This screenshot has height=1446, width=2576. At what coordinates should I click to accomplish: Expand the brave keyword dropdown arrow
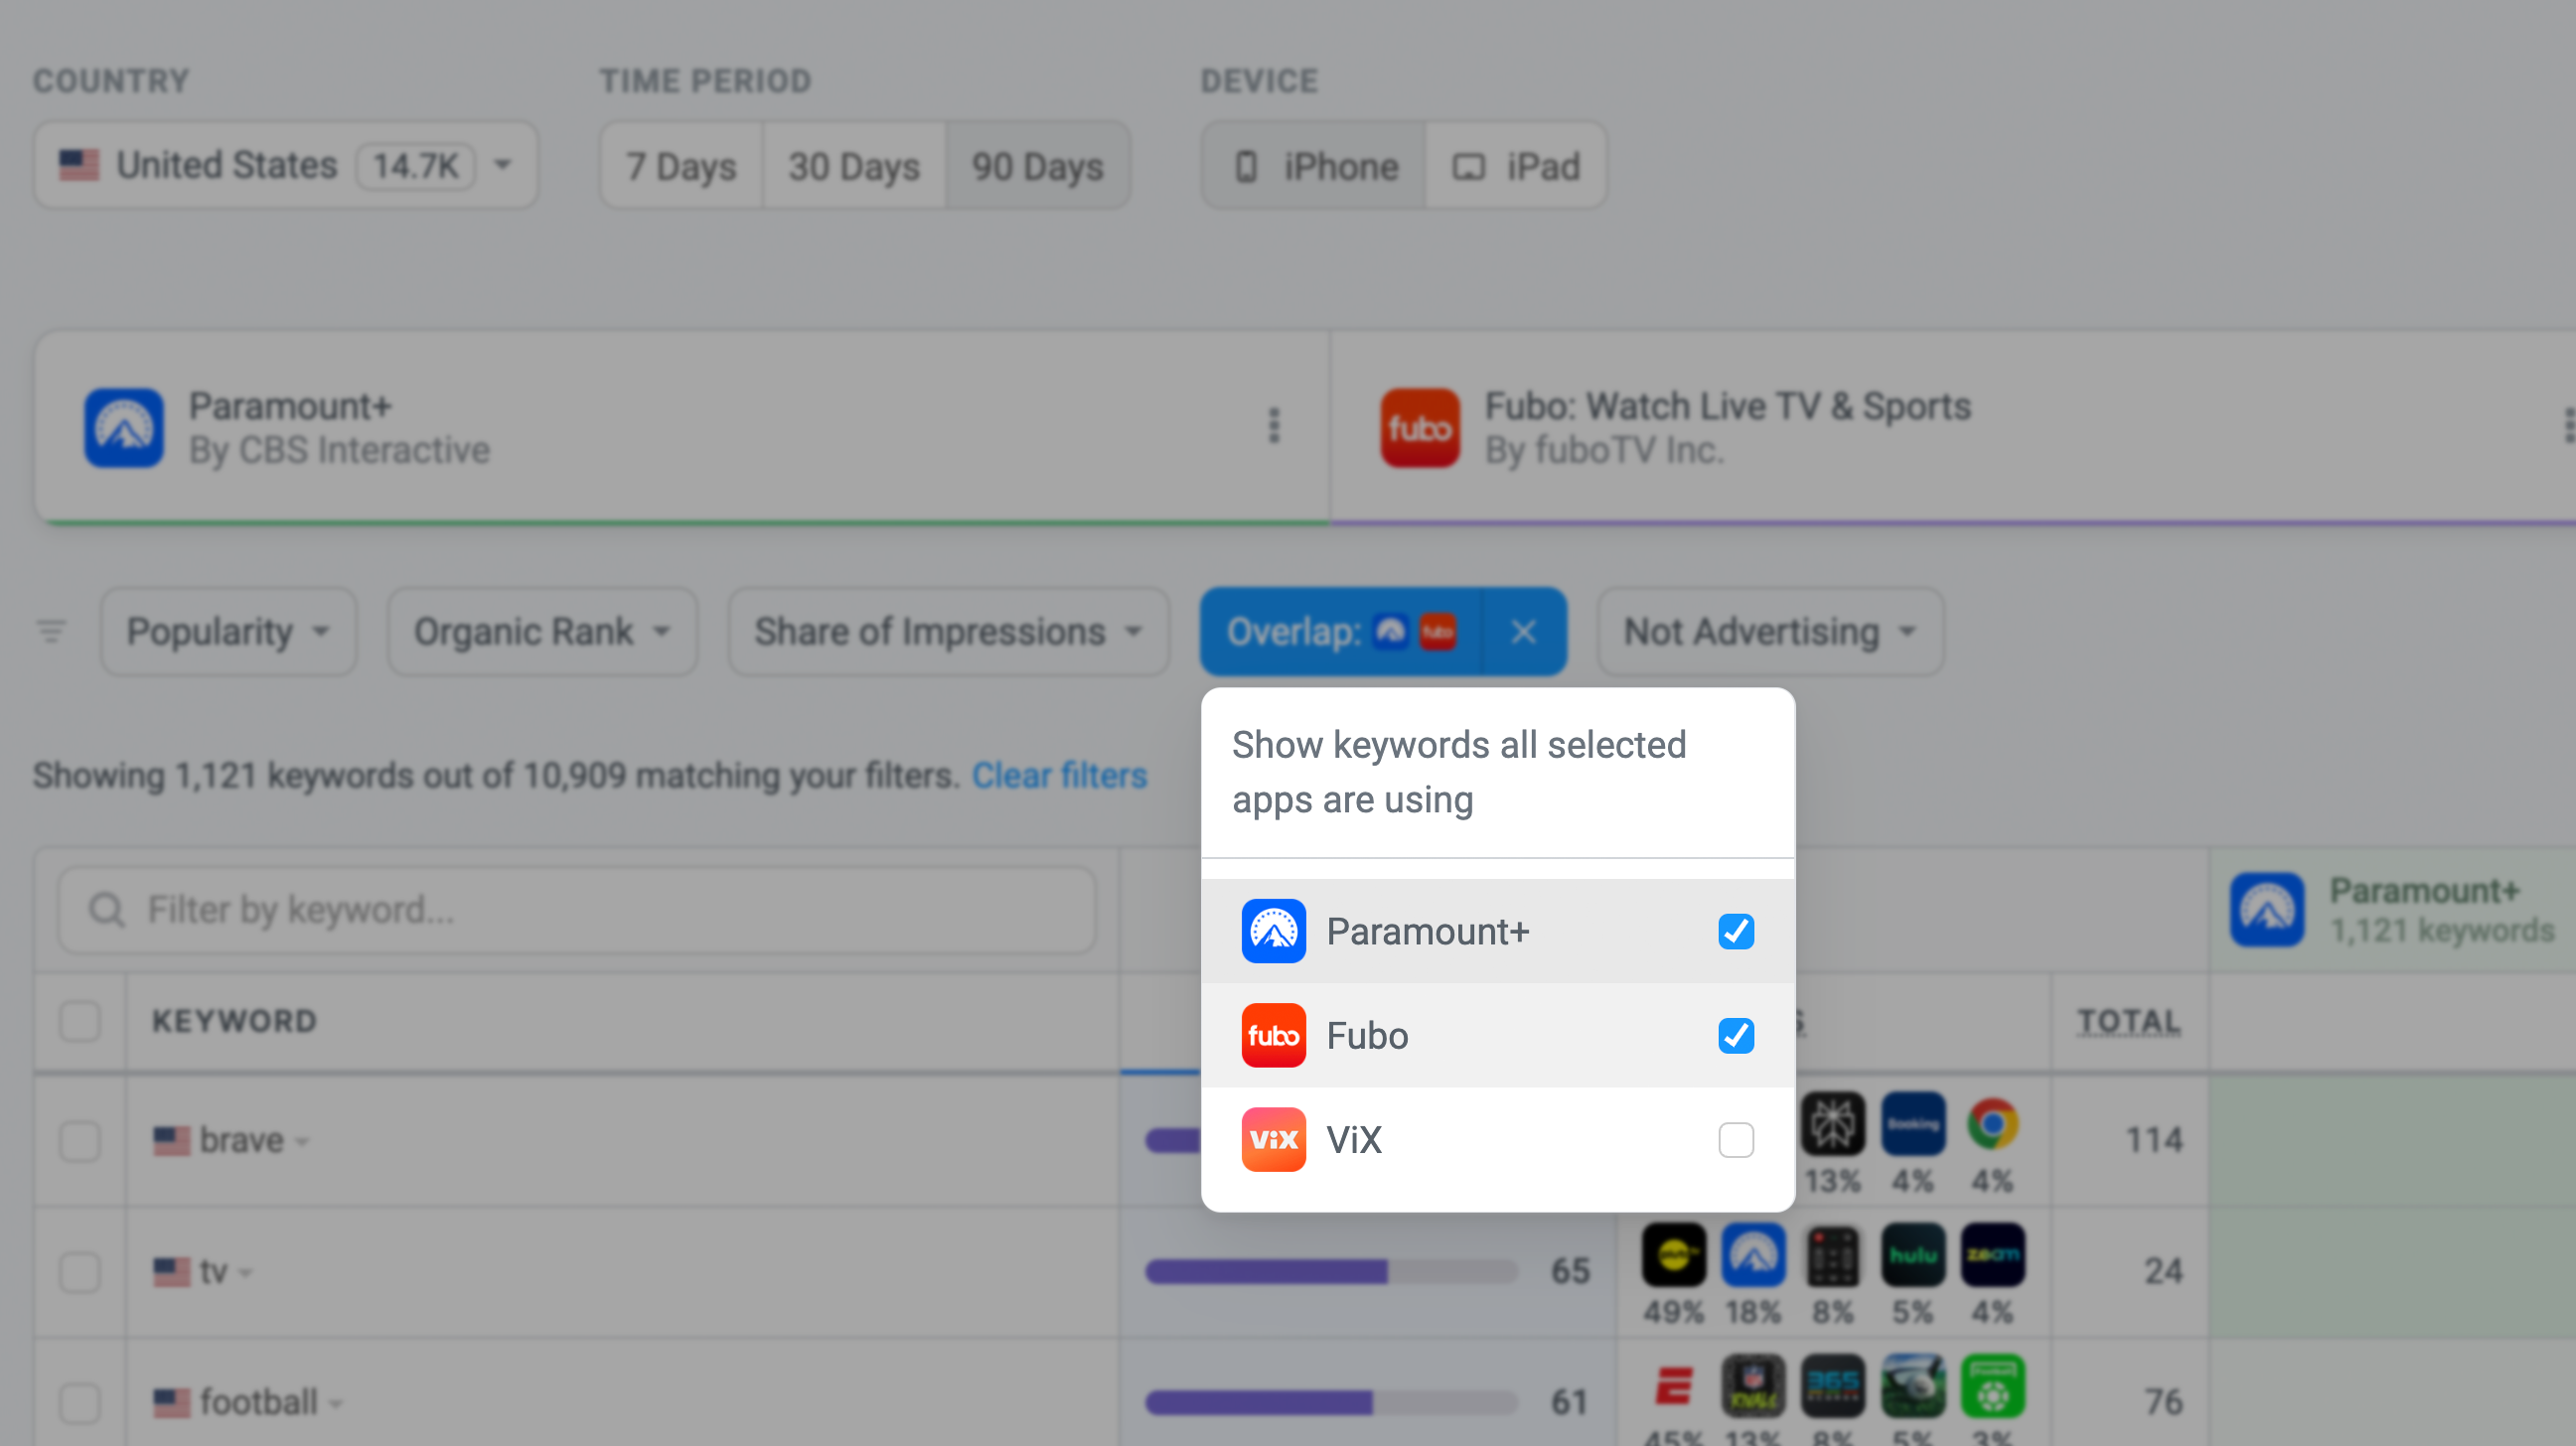303,1142
